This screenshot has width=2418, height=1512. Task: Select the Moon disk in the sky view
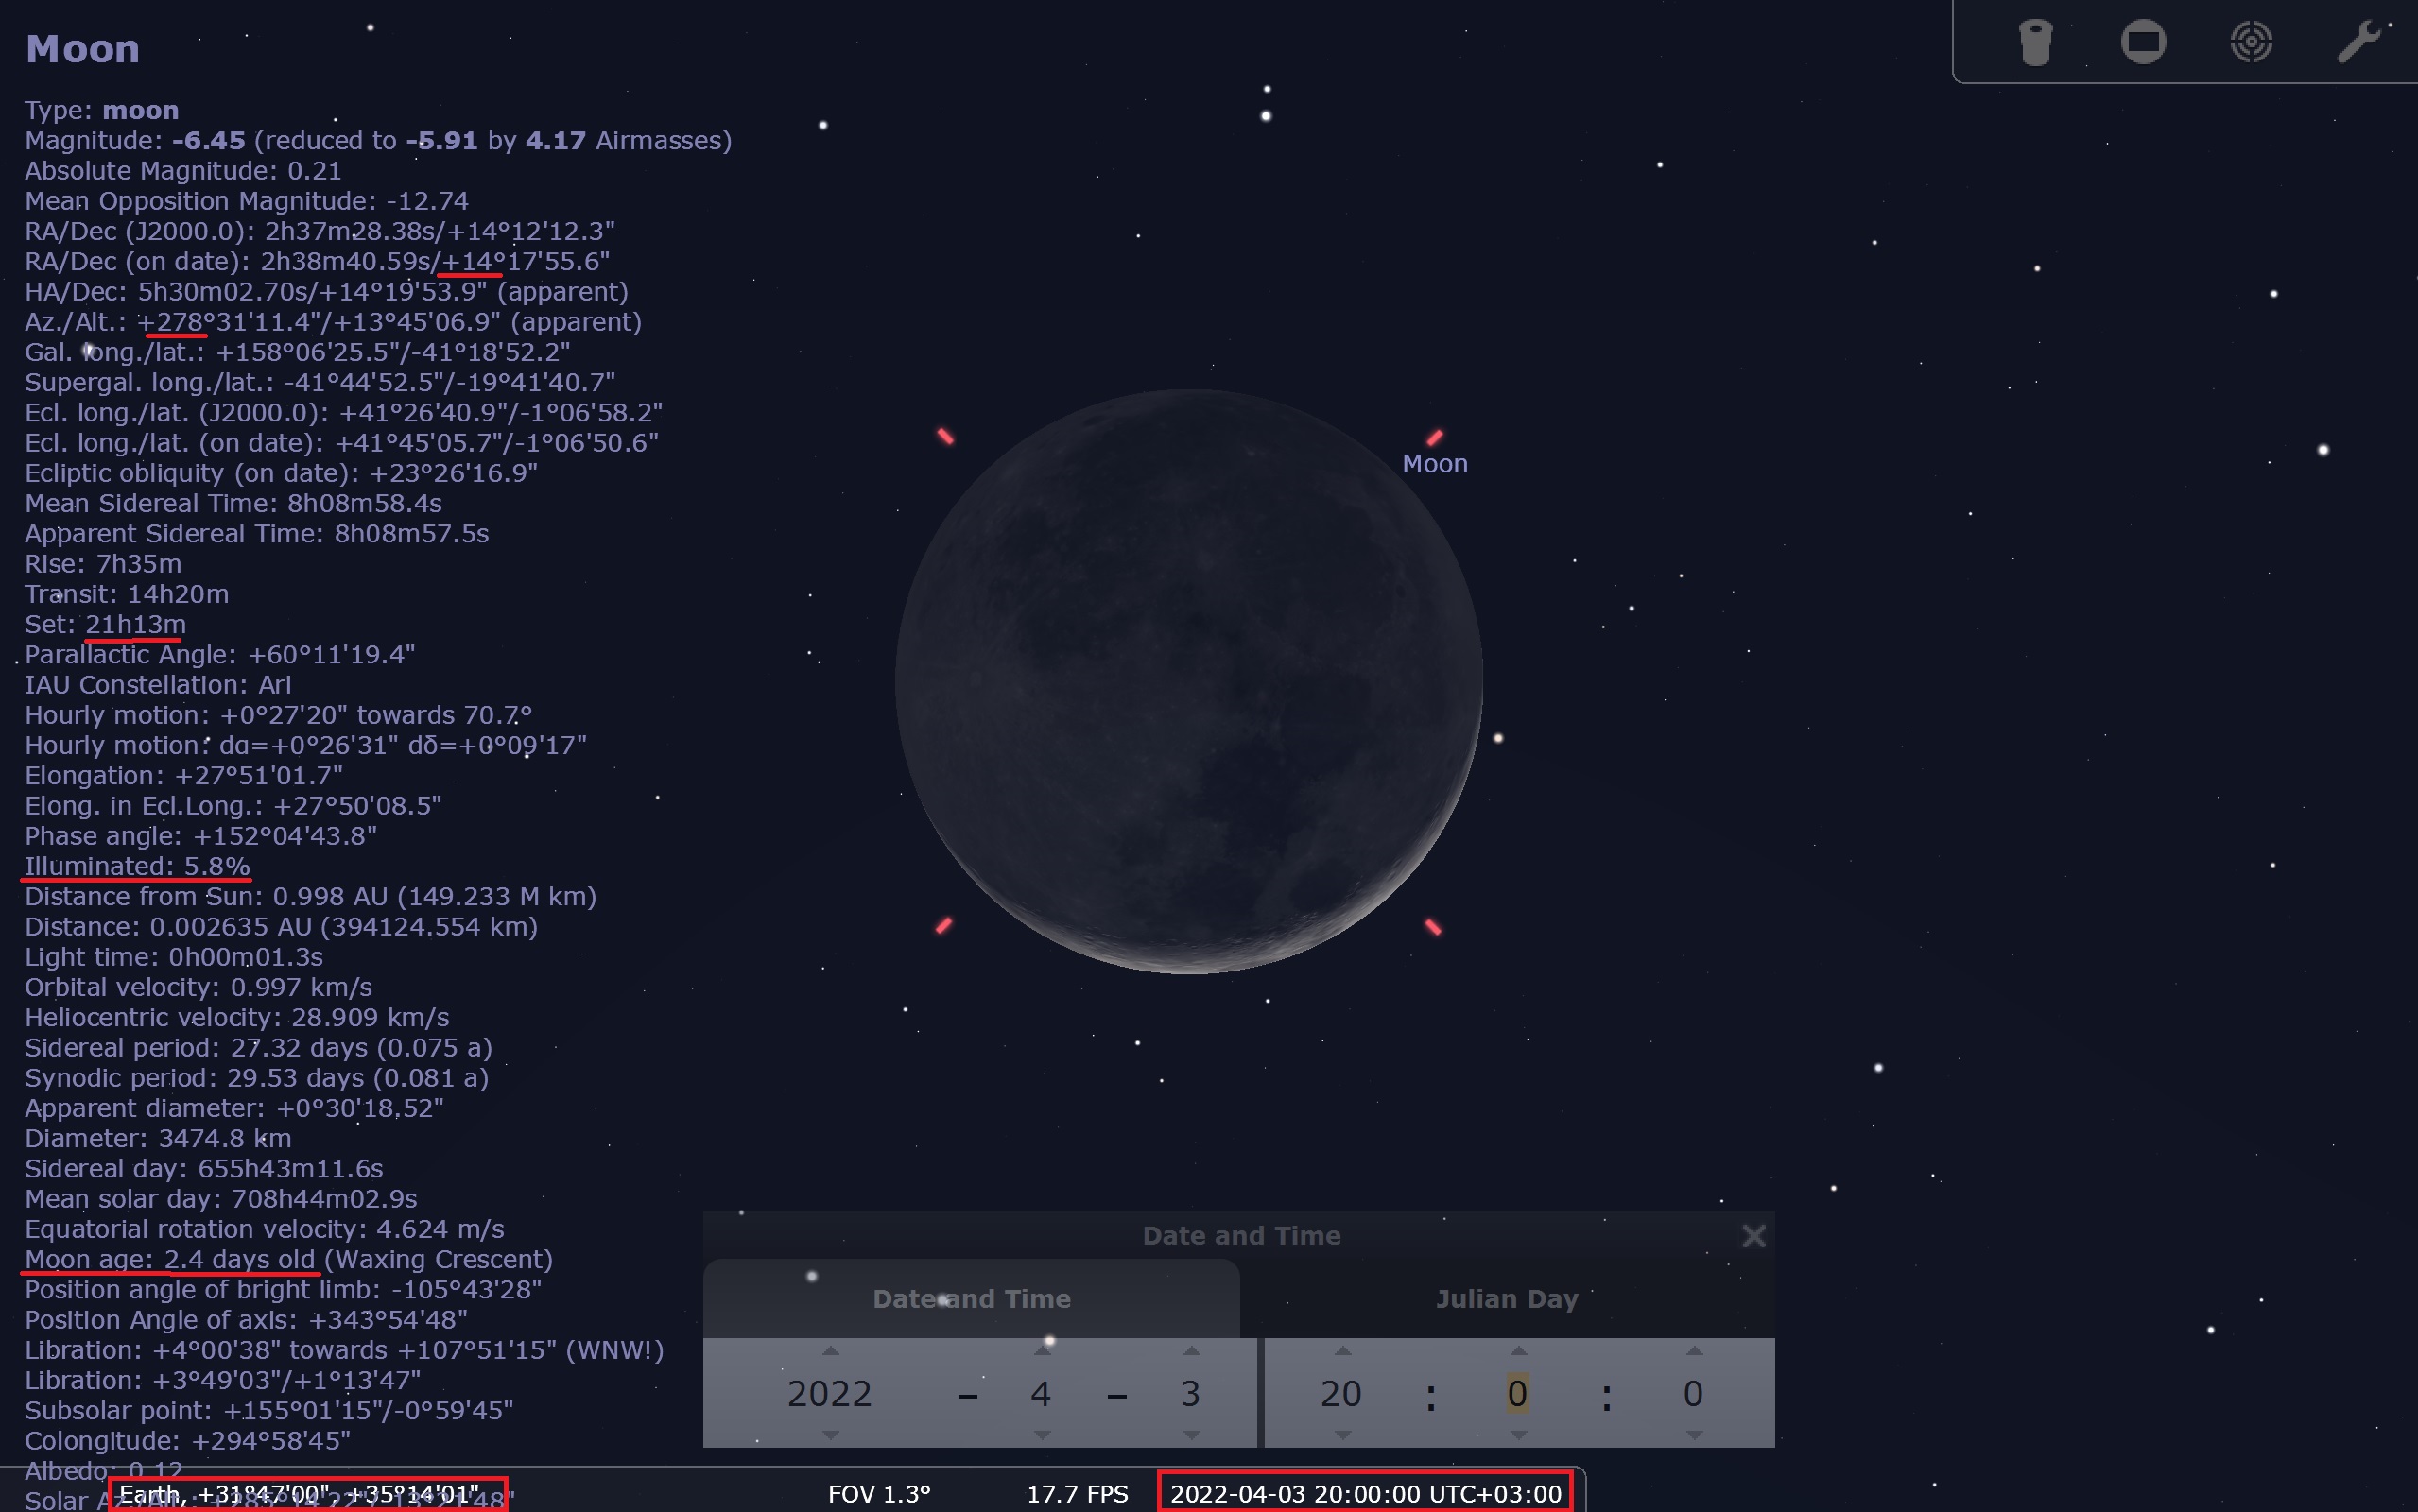[x=1189, y=681]
